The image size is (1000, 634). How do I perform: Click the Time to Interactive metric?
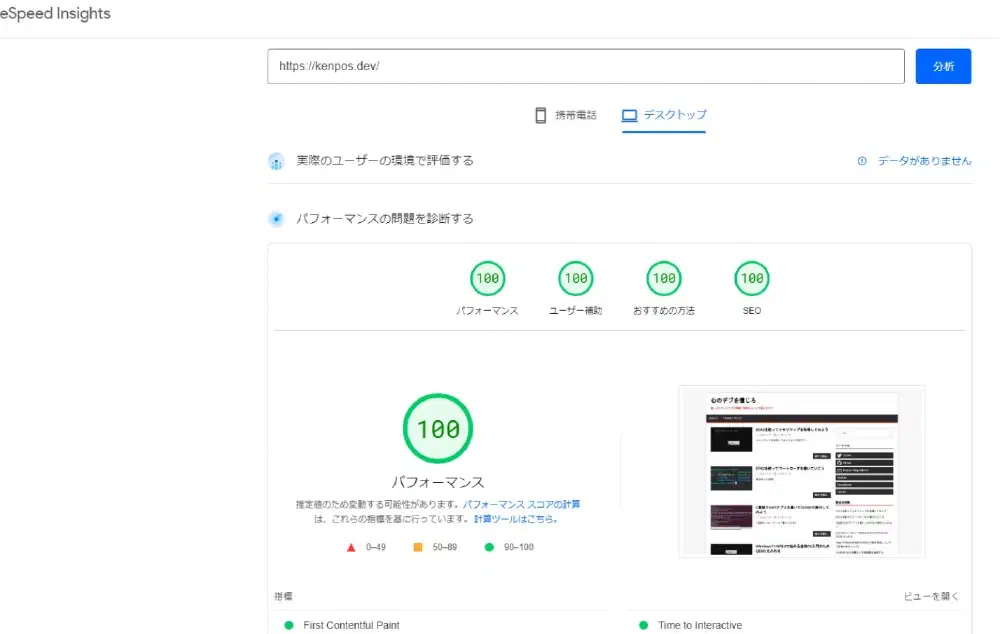tap(700, 625)
